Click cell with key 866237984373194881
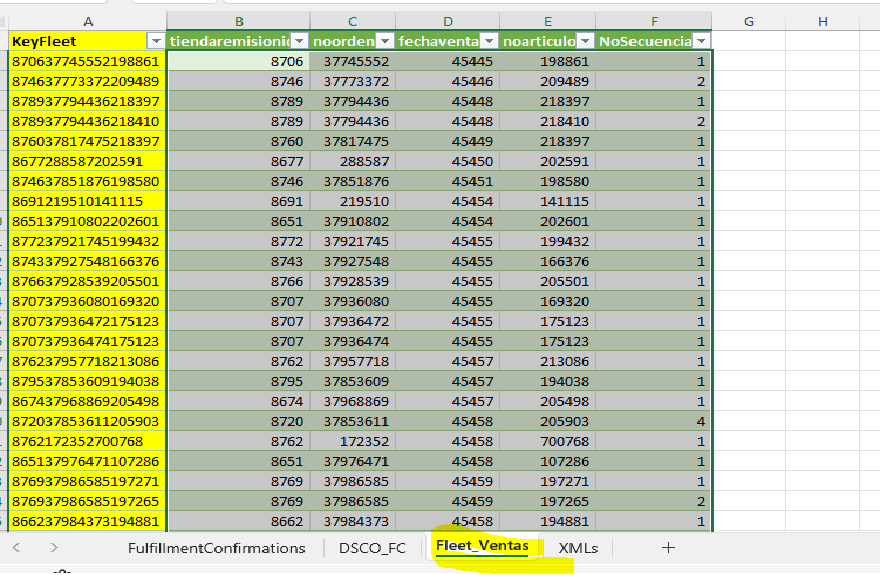This screenshot has width=881, height=575. click(88, 521)
